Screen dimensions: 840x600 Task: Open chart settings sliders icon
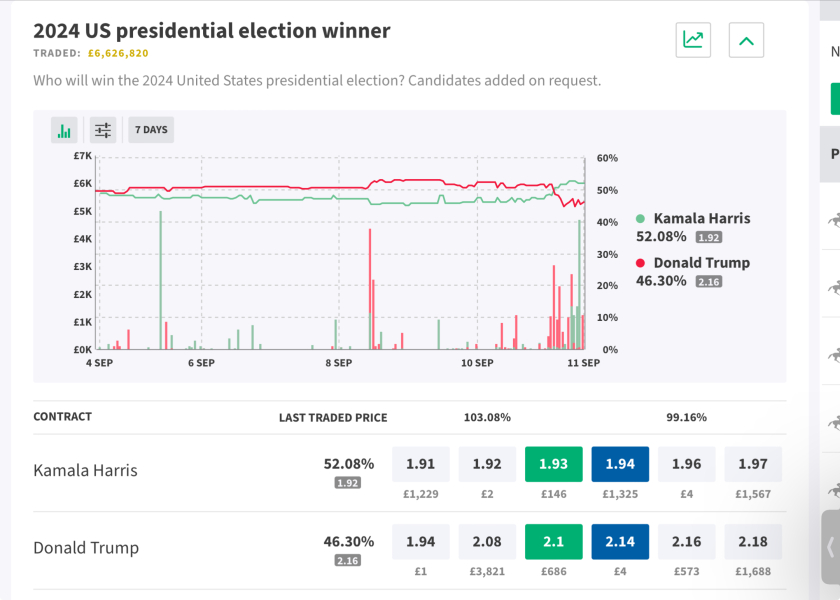tap(102, 130)
